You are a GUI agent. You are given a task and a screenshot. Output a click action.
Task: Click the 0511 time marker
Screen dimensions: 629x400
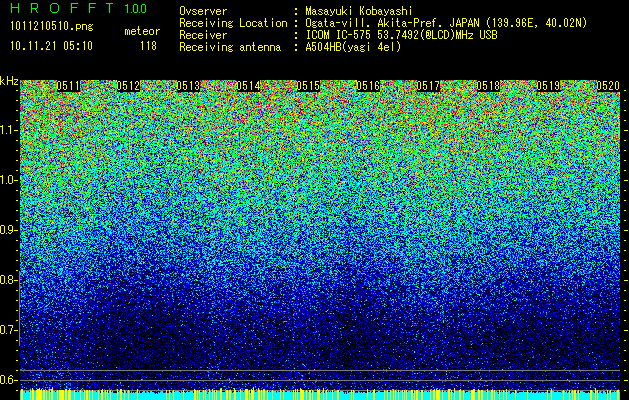68,86
